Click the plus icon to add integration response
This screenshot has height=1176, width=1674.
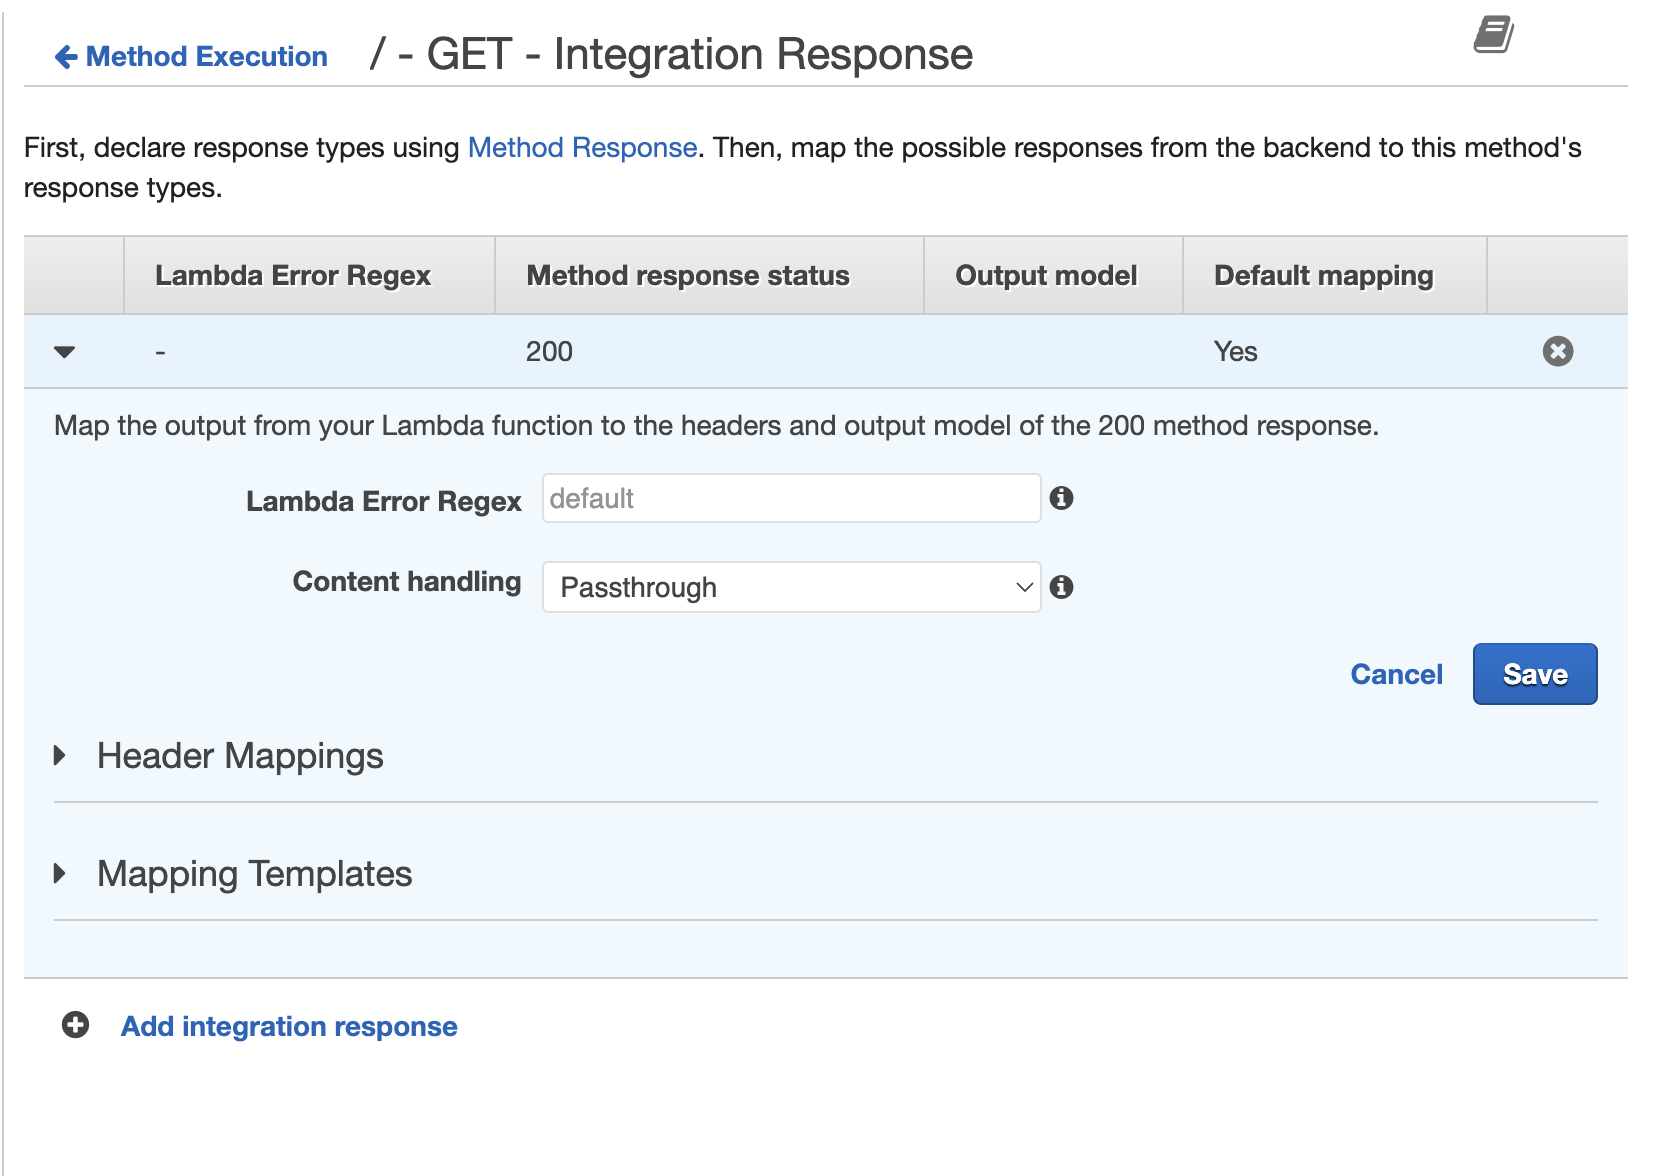73,1025
